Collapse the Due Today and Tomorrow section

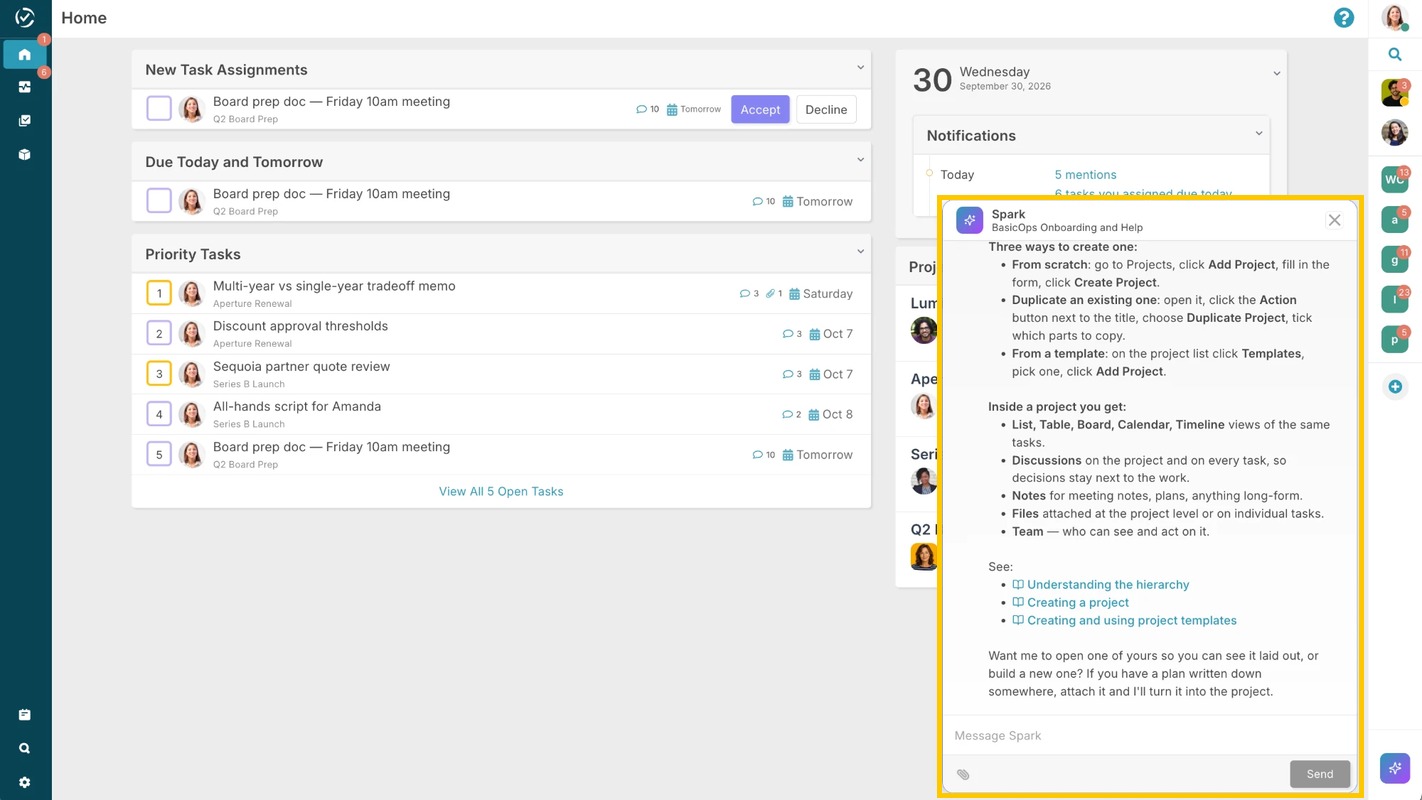[860, 160]
